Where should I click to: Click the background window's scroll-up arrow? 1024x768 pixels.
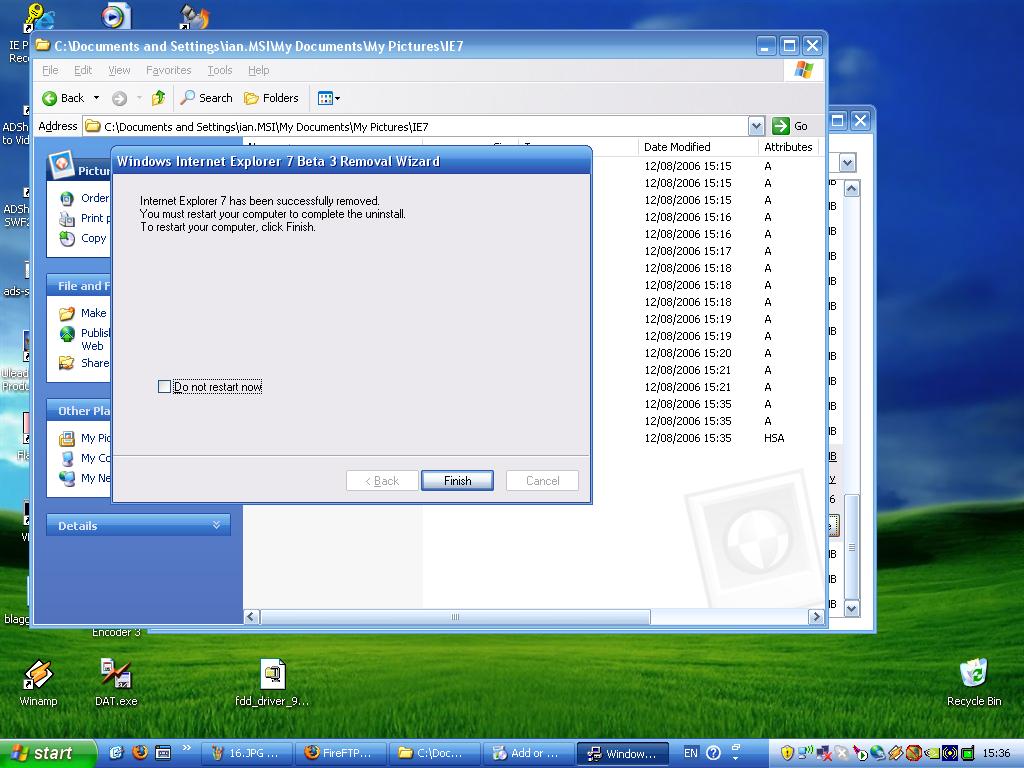[852, 189]
